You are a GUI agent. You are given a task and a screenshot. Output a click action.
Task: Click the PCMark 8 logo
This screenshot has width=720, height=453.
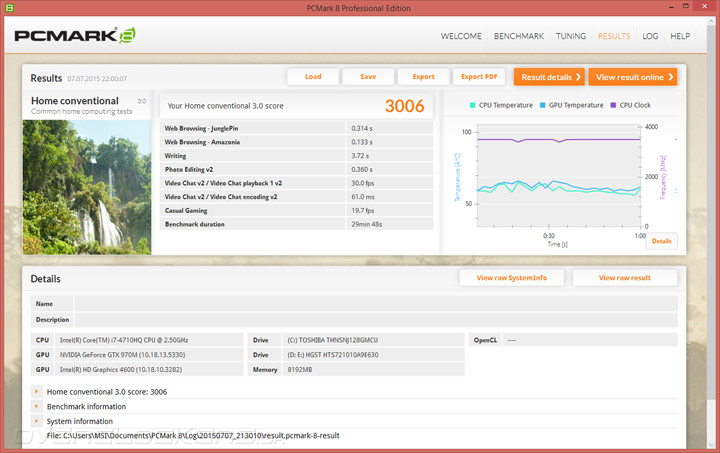(75, 35)
